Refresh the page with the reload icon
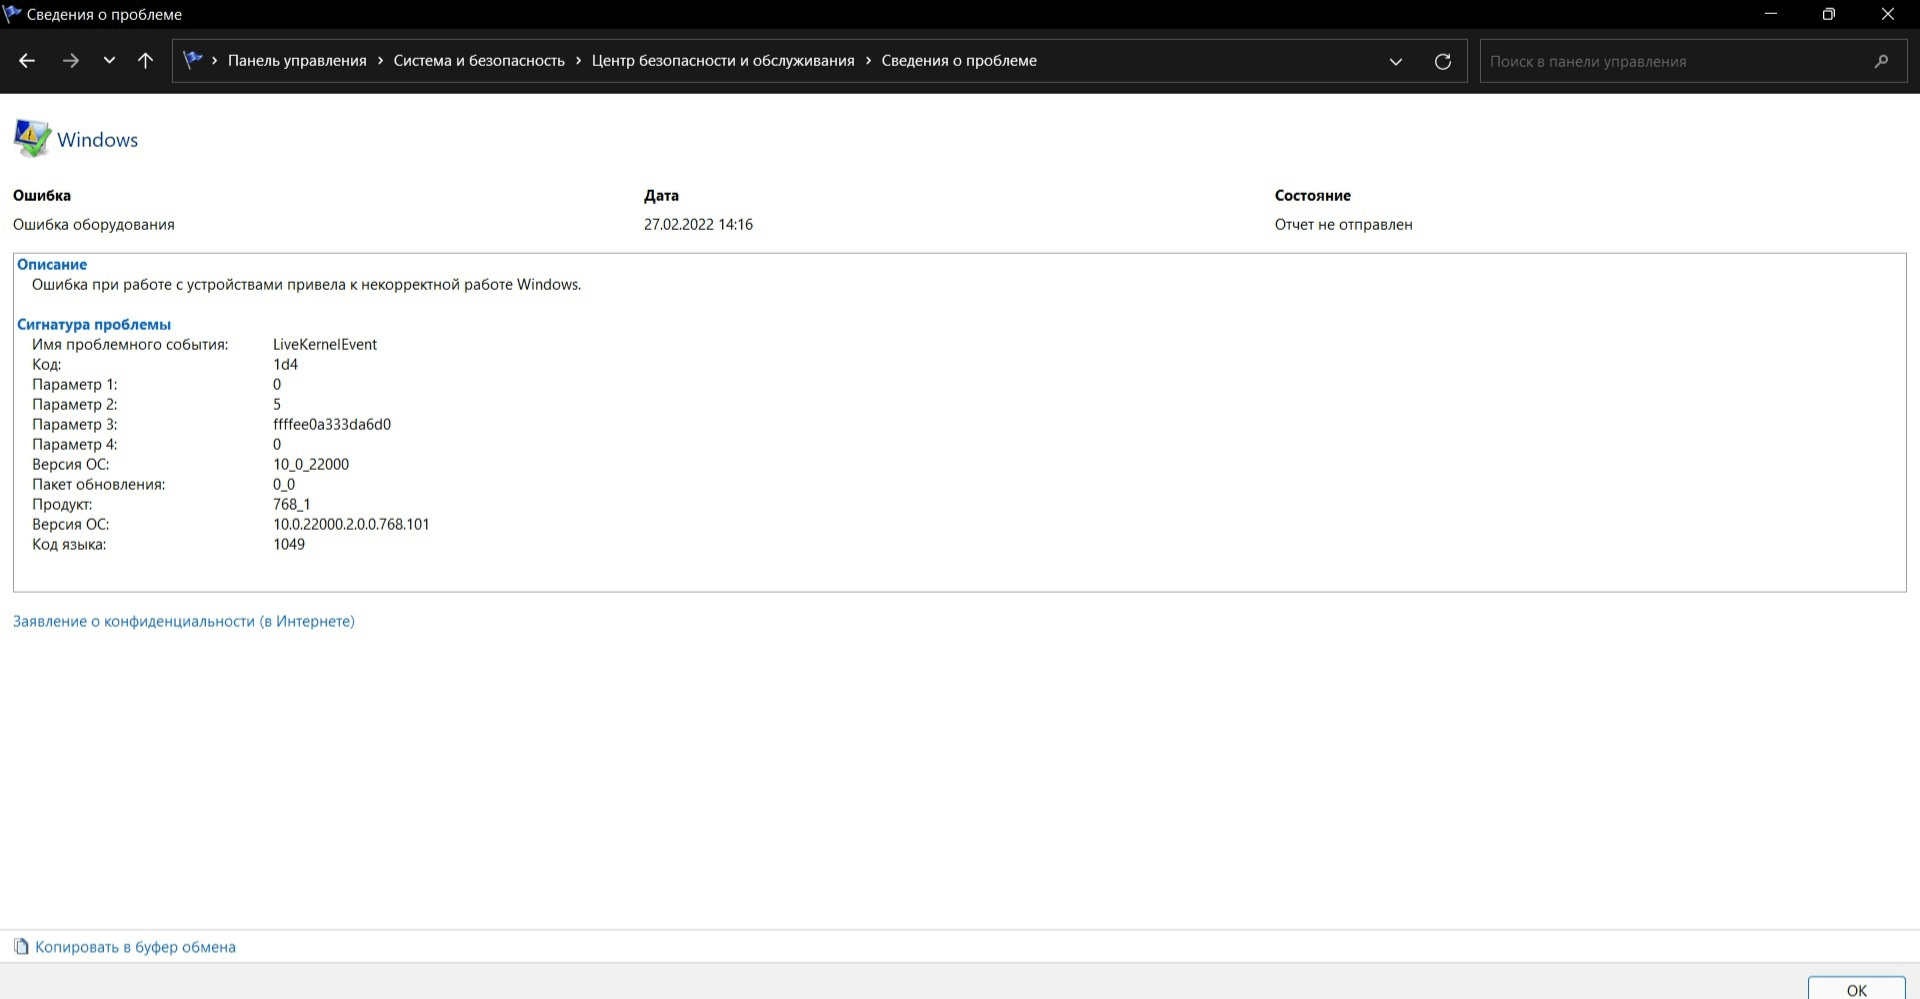This screenshot has width=1920, height=999. click(1443, 61)
